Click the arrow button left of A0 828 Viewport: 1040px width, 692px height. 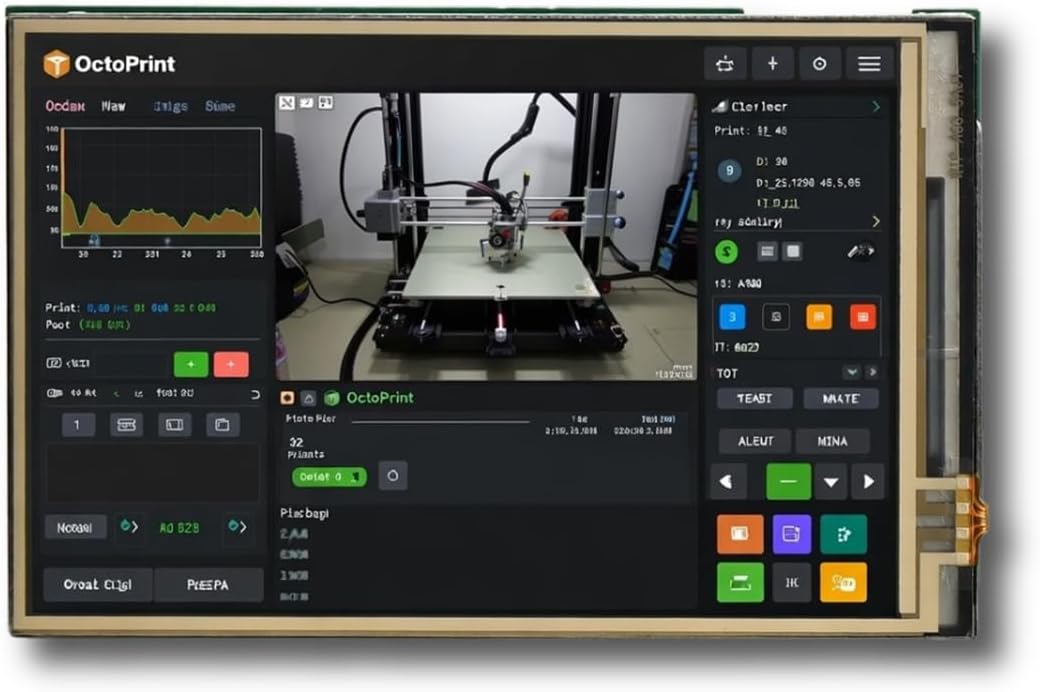(x=129, y=527)
